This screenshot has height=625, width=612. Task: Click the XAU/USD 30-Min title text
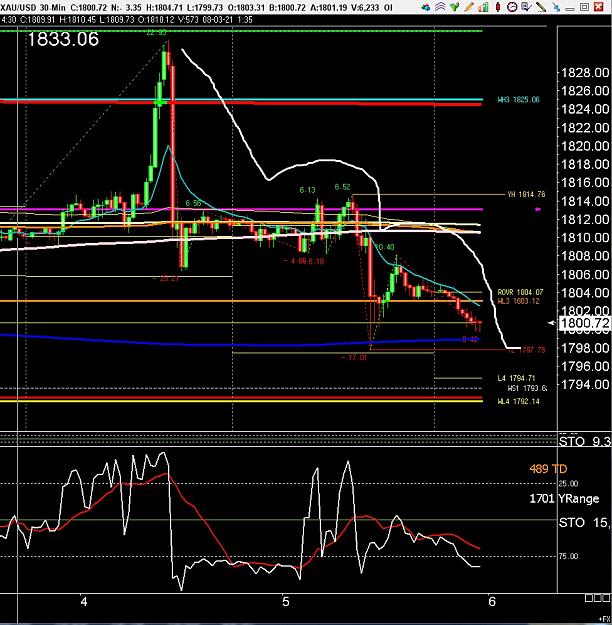(x=33, y=7)
